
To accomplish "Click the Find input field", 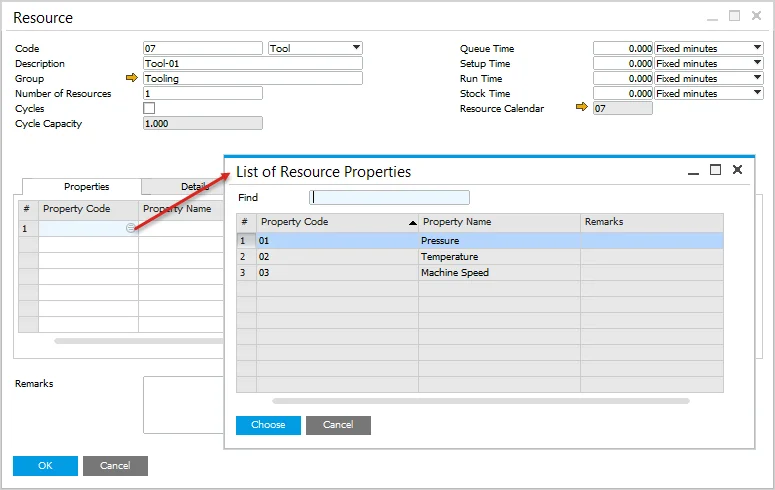I will (x=389, y=197).
